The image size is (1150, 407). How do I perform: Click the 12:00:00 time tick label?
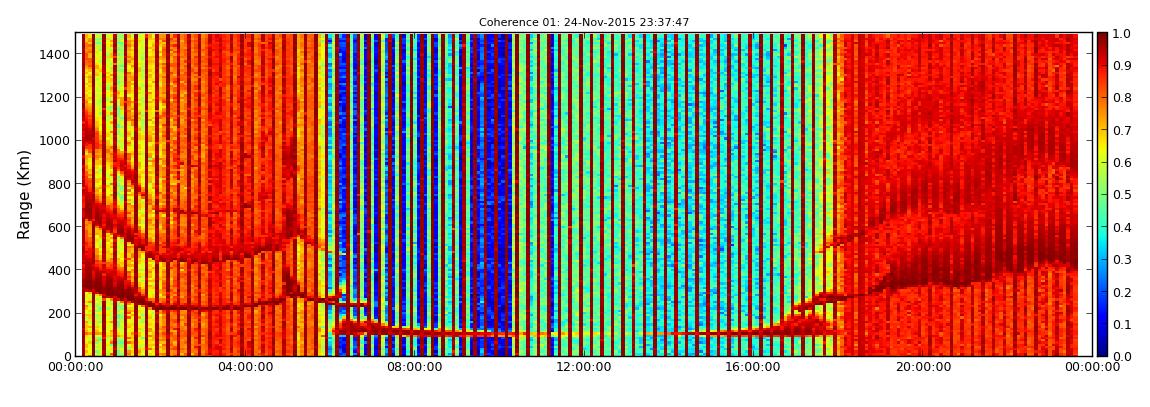[x=585, y=367]
